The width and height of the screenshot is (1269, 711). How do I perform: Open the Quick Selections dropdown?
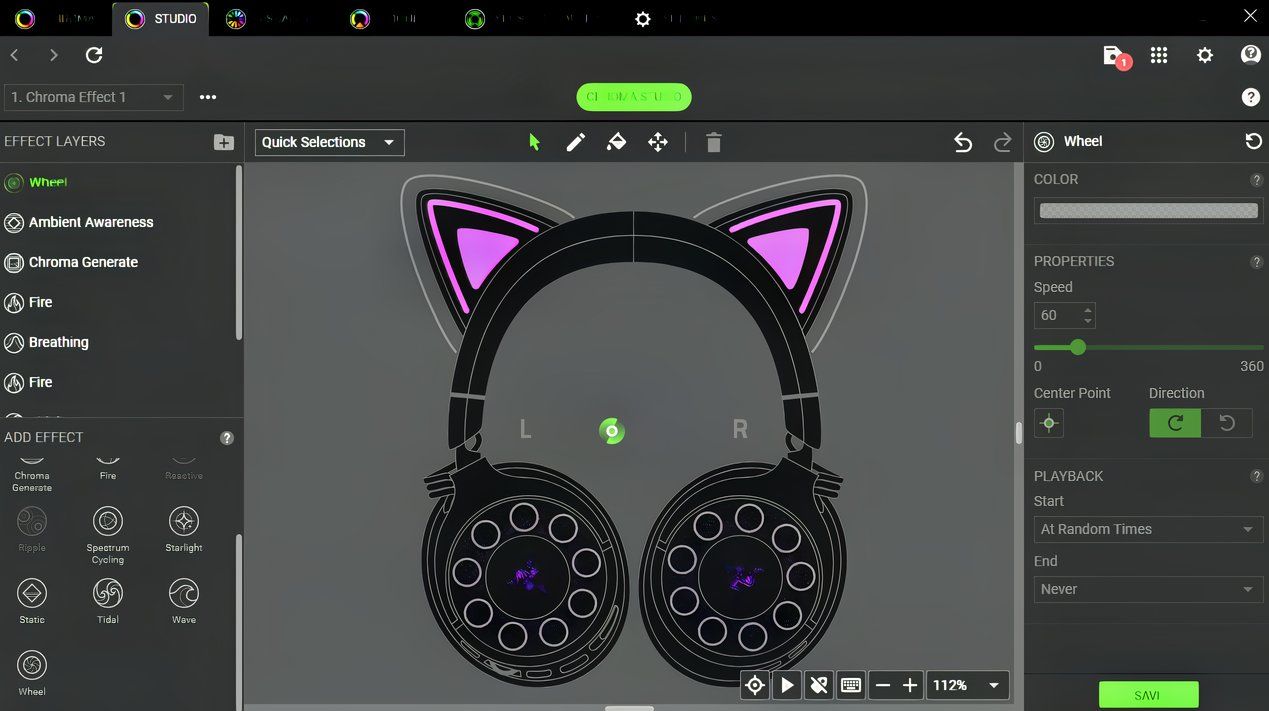pos(329,142)
